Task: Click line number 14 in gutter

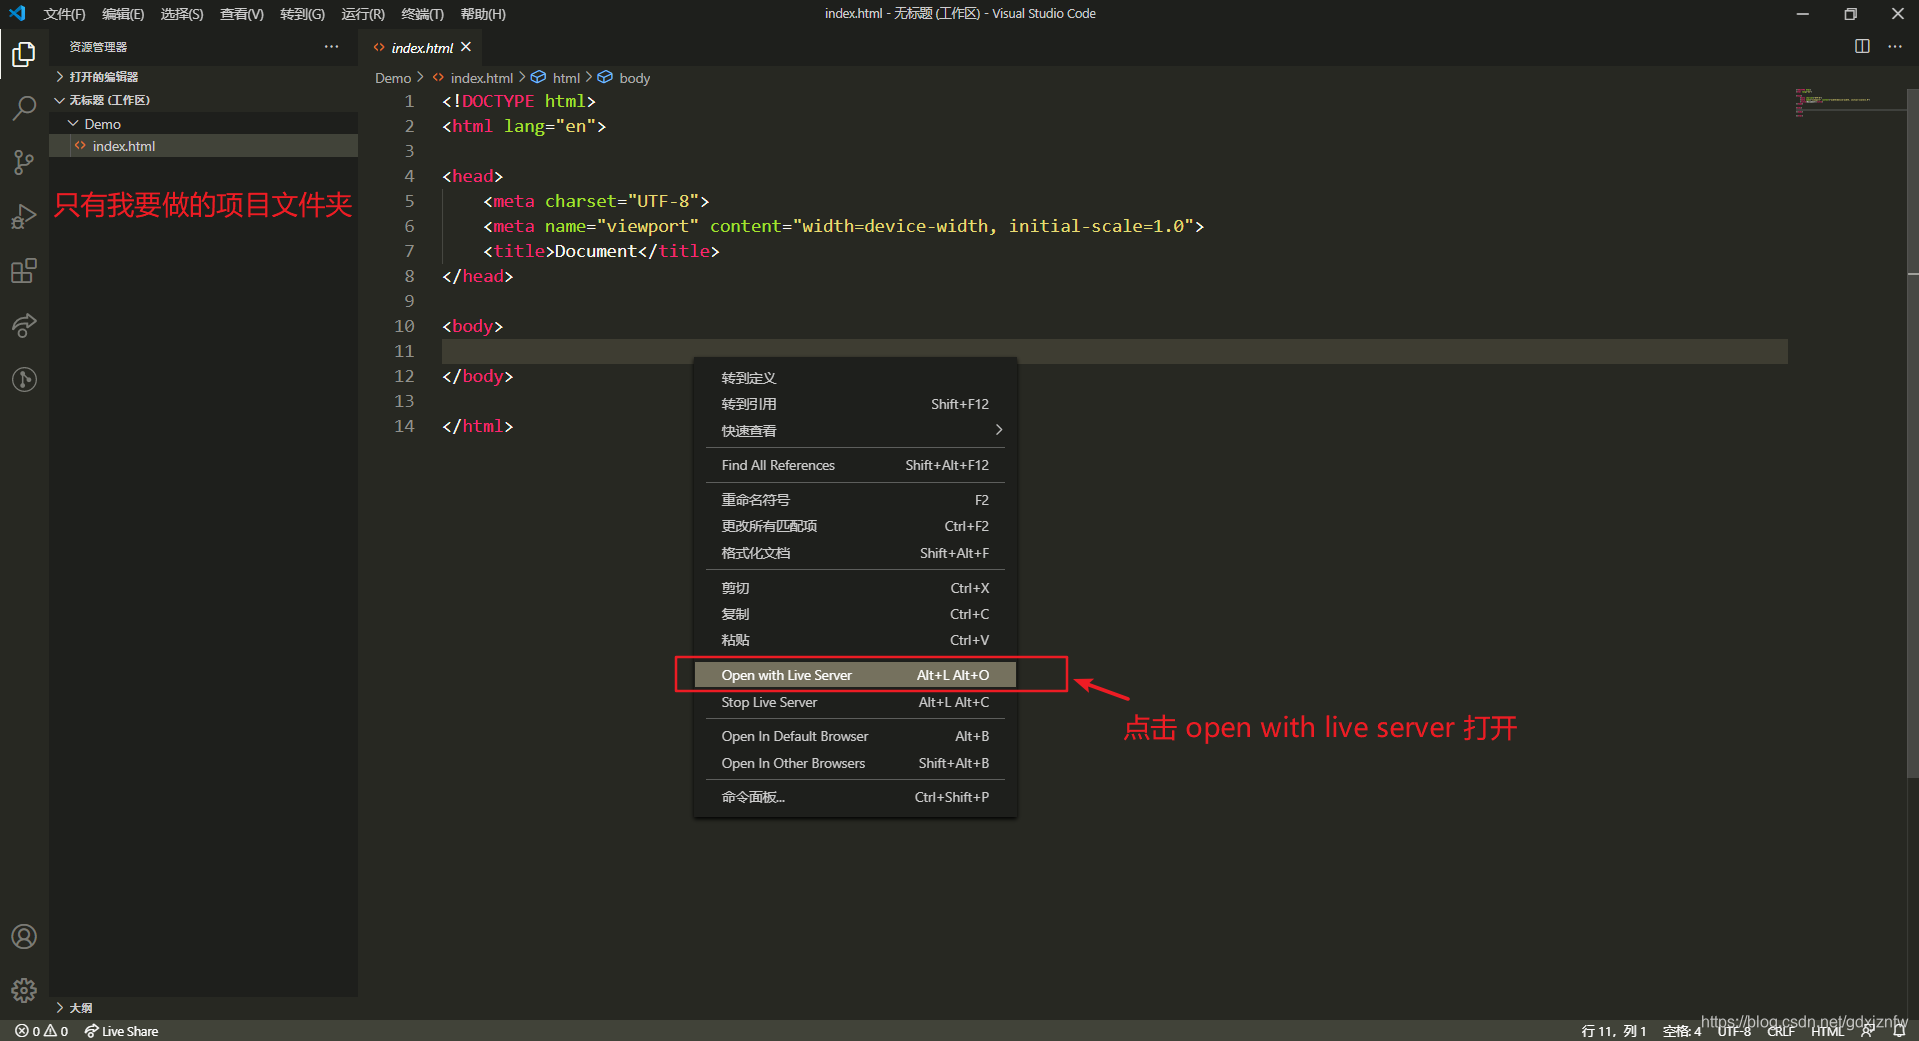Action: coord(404,426)
